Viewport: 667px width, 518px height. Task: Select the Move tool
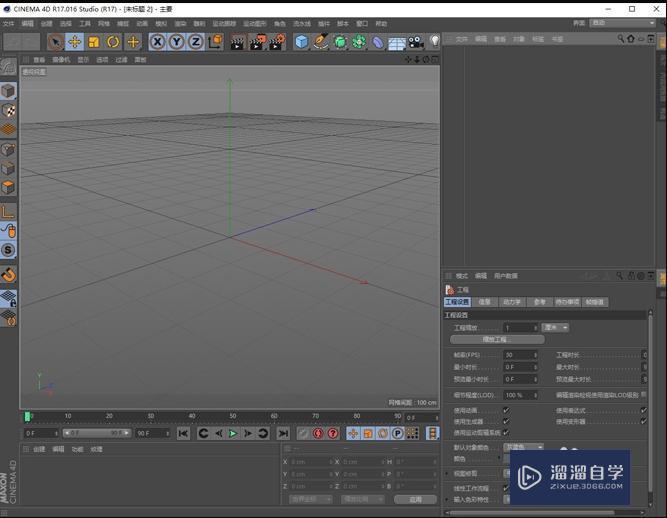tap(74, 42)
